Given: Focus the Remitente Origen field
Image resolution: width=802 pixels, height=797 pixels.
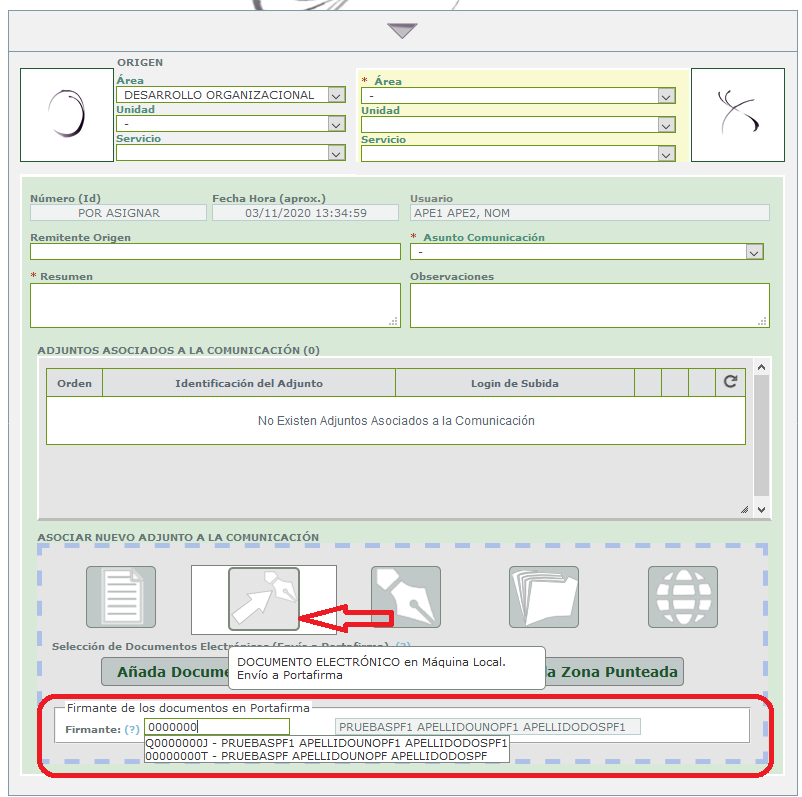Looking at the screenshot, I should pyautogui.click(x=215, y=252).
